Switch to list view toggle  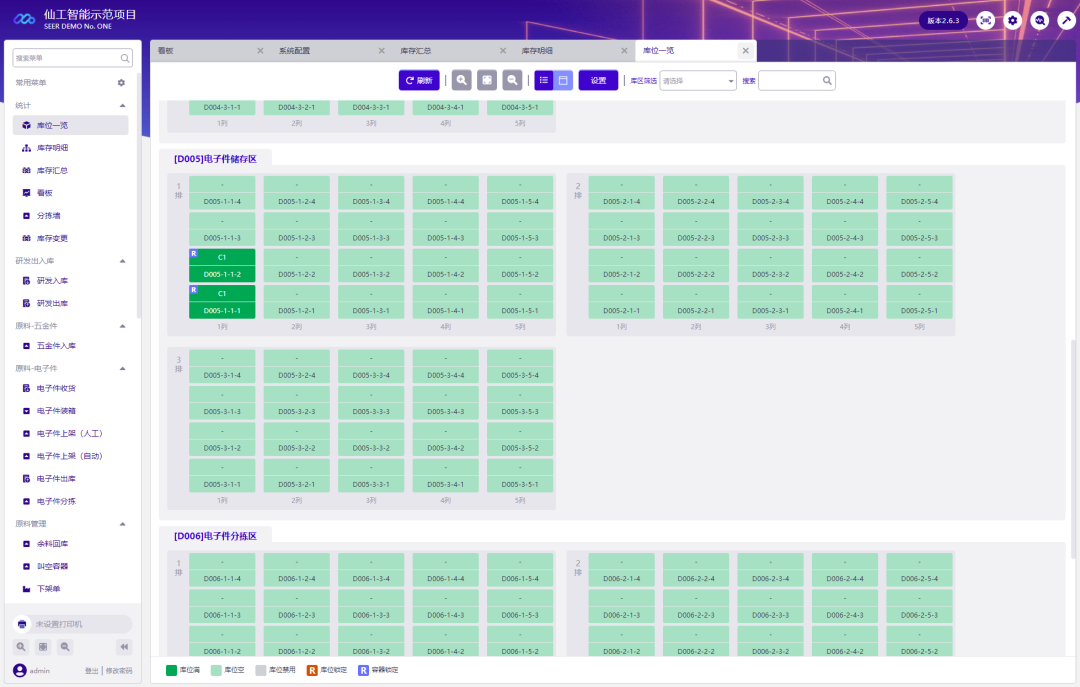point(544,81)
